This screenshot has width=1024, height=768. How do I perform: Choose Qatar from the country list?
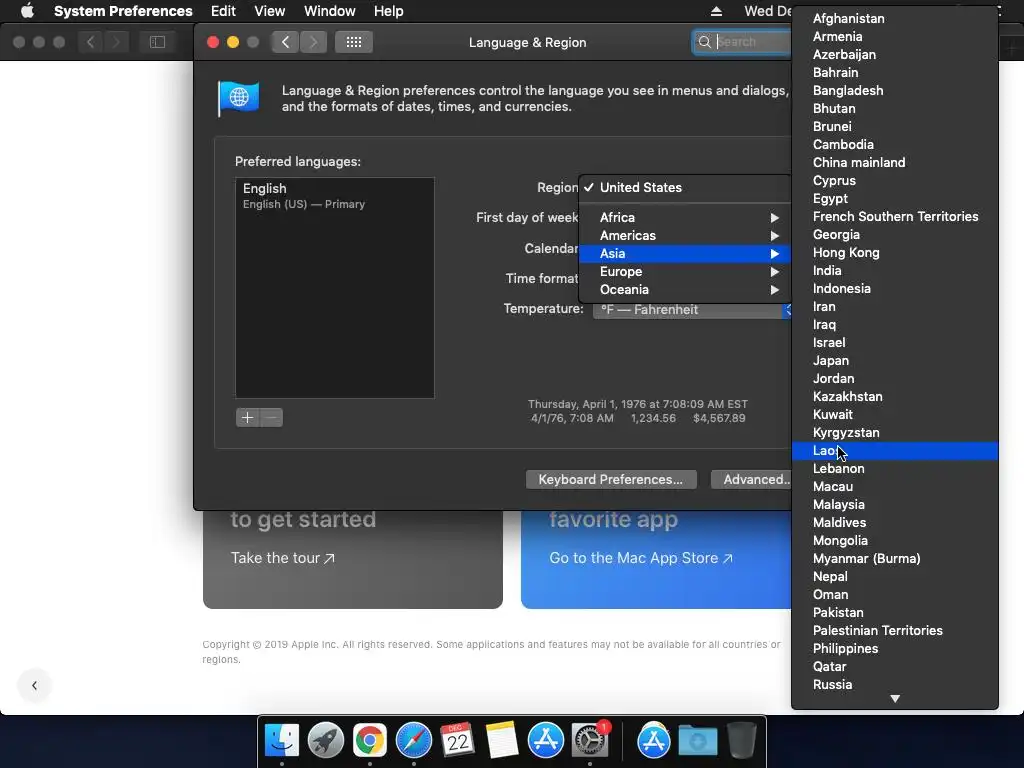[x=895, y=667]
